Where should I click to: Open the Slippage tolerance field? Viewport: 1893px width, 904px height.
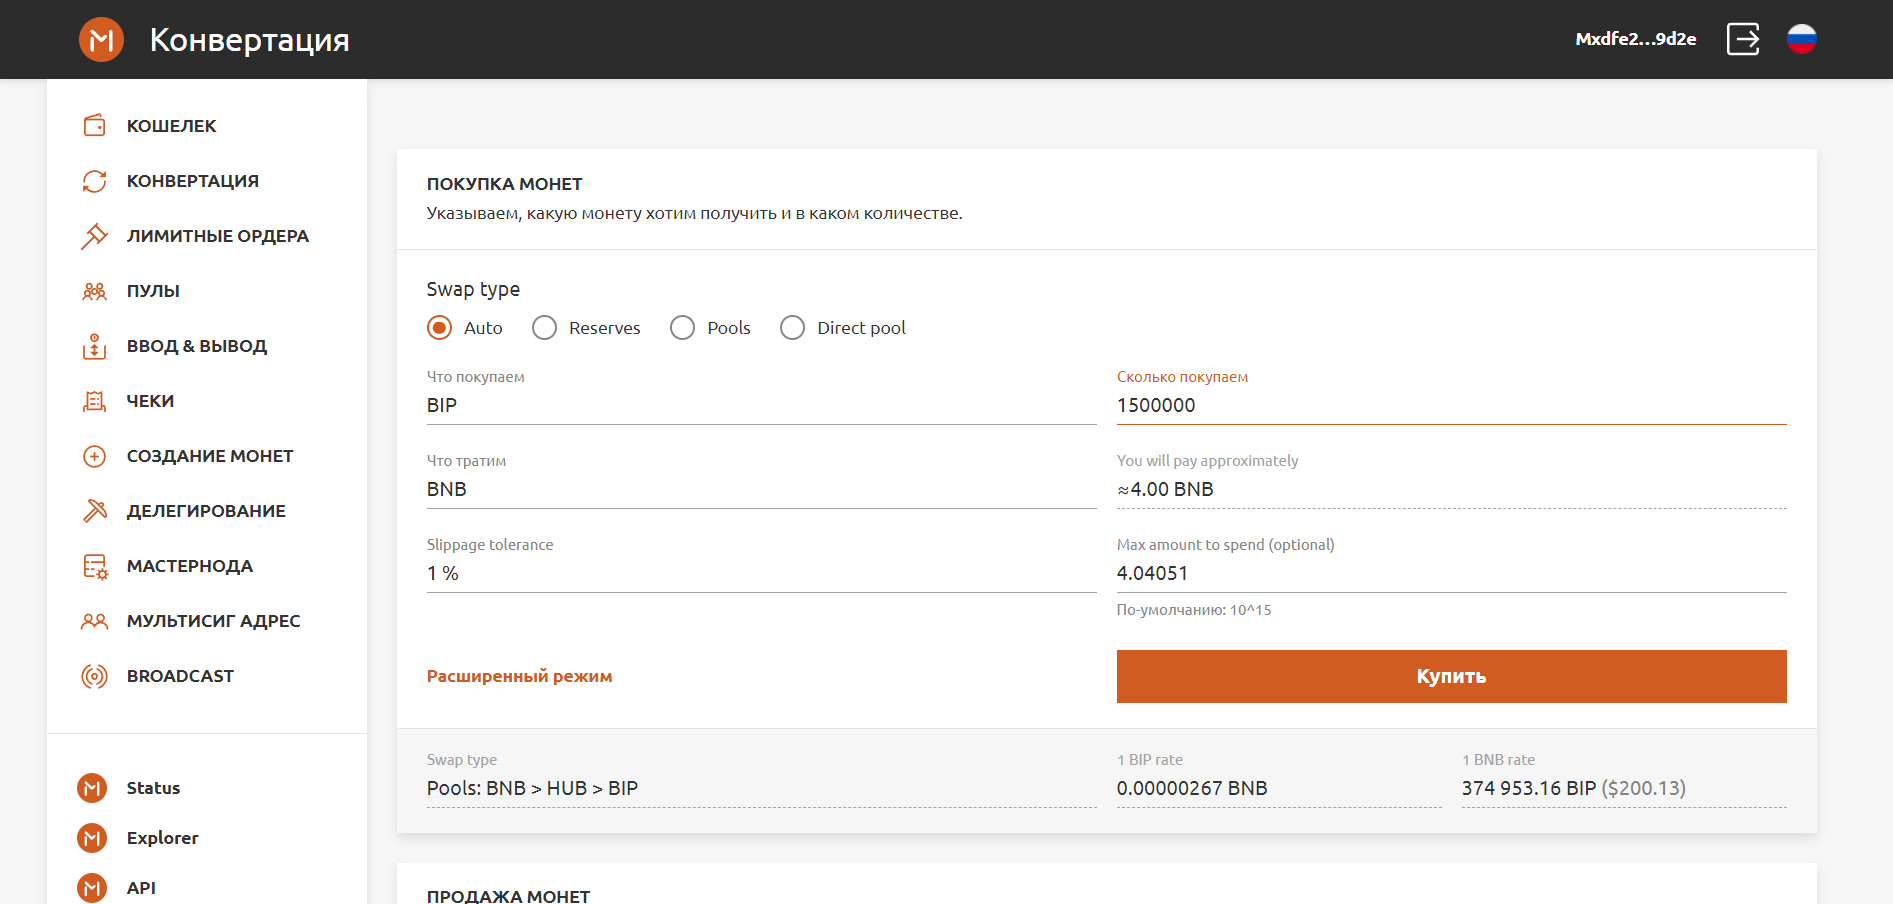[760, 573]
